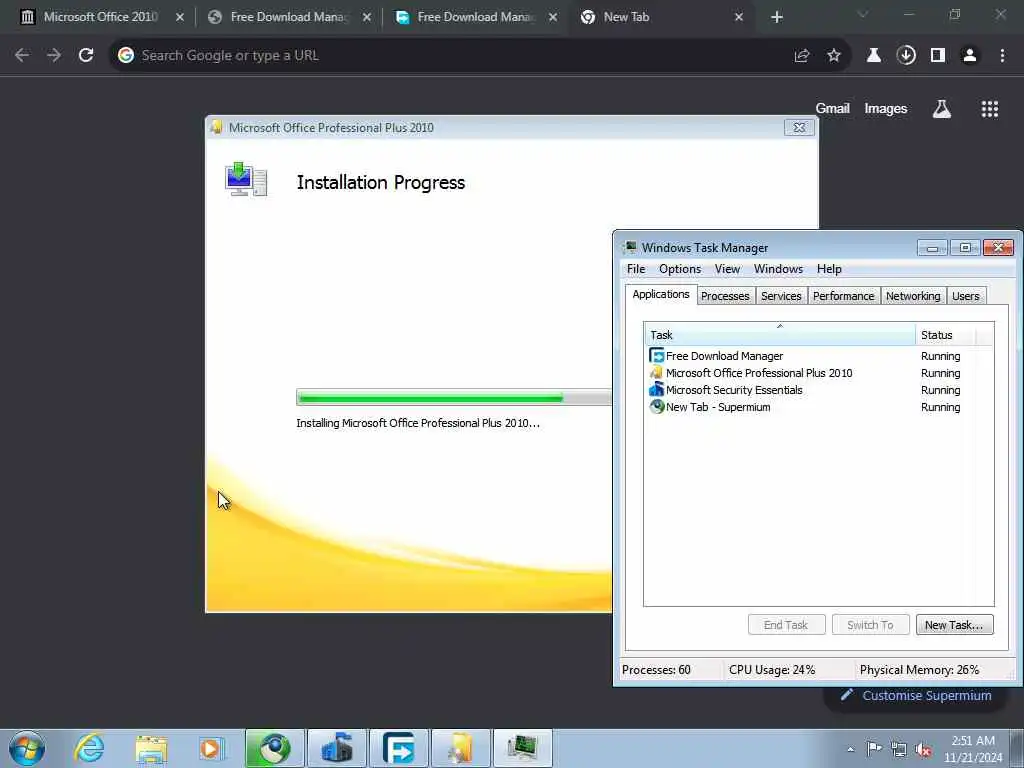Open the Images link

click(x=886, y=108)
